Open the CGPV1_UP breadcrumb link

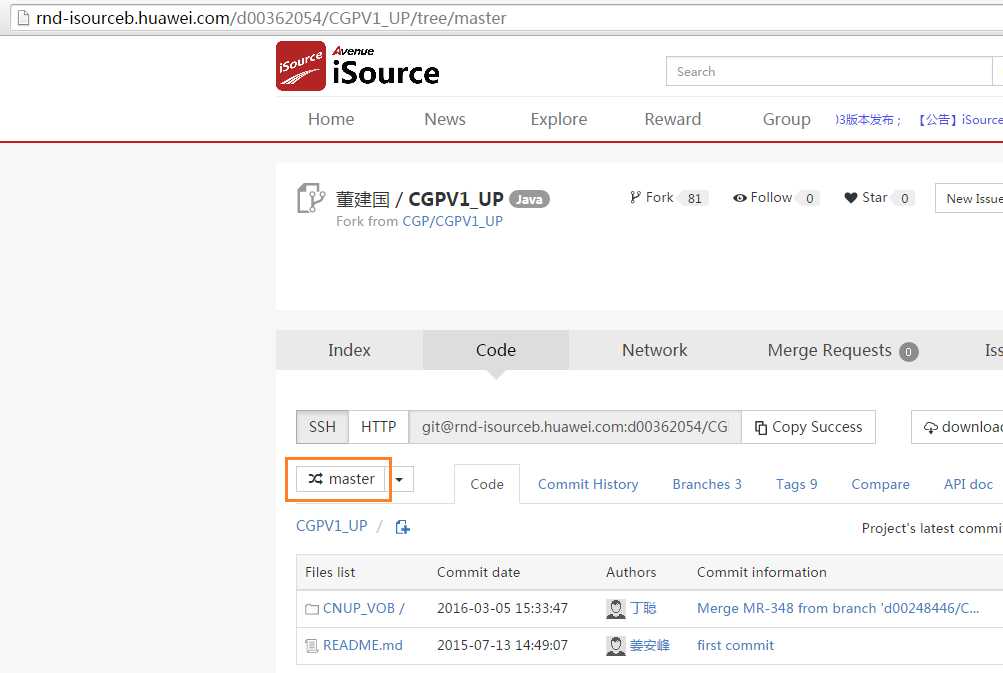331,526
